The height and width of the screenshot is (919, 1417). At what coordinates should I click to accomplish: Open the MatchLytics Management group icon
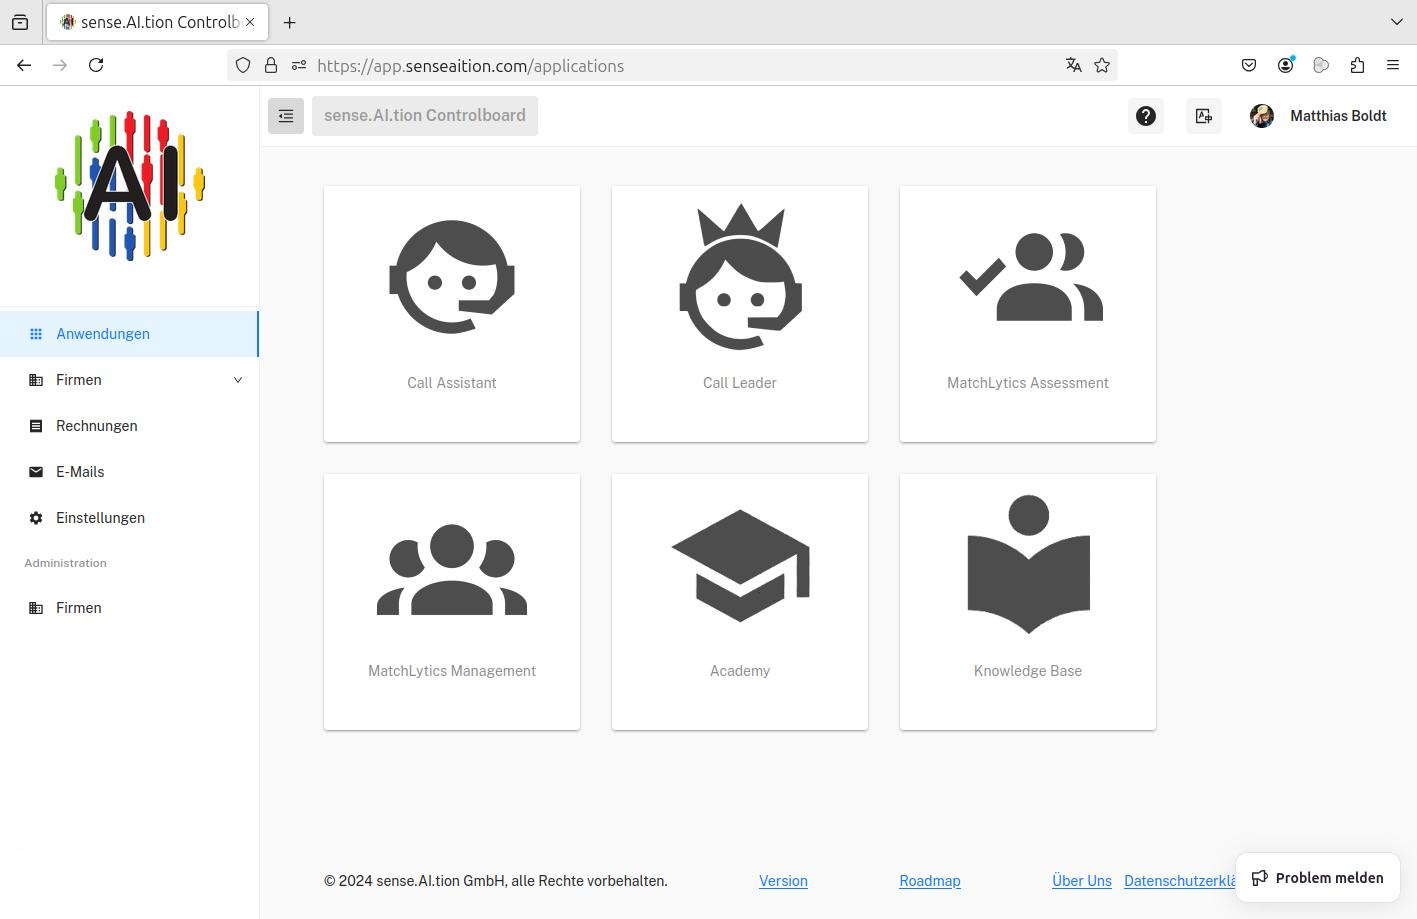click(452, 569)
